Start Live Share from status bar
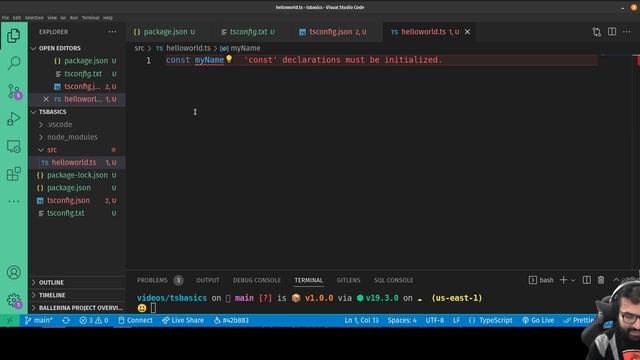This screenshot has width=640, height=360. click(x=183, y=320)
